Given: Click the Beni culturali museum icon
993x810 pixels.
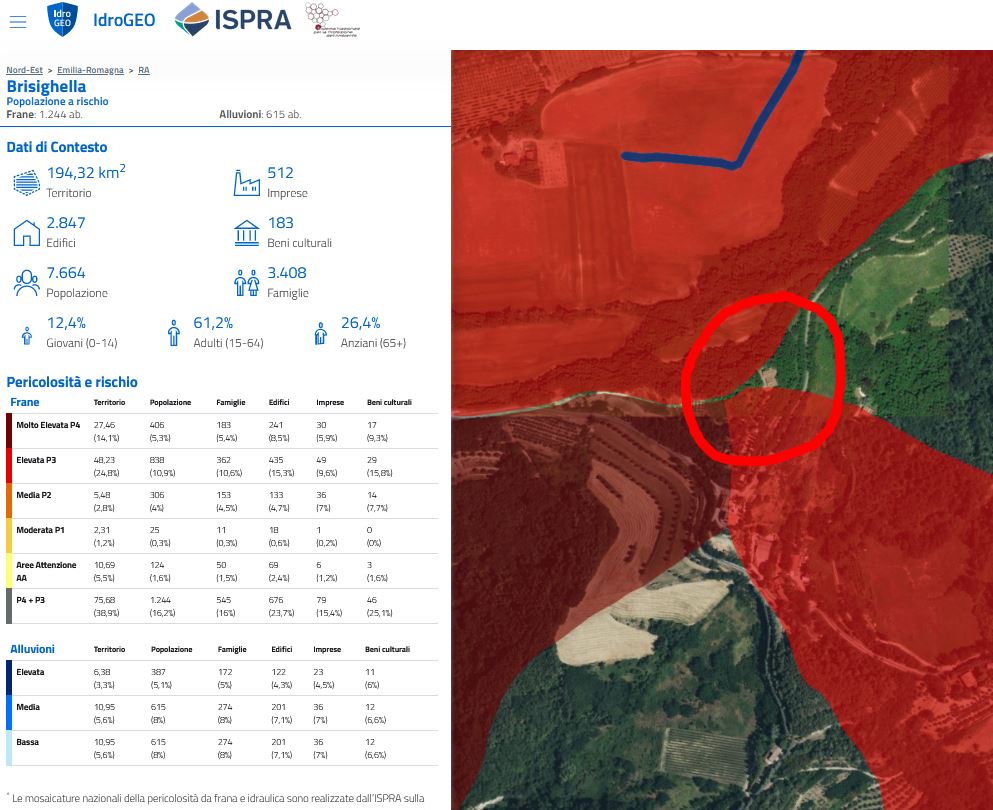Looking at the screenshot, I should (x=247, y=232).
